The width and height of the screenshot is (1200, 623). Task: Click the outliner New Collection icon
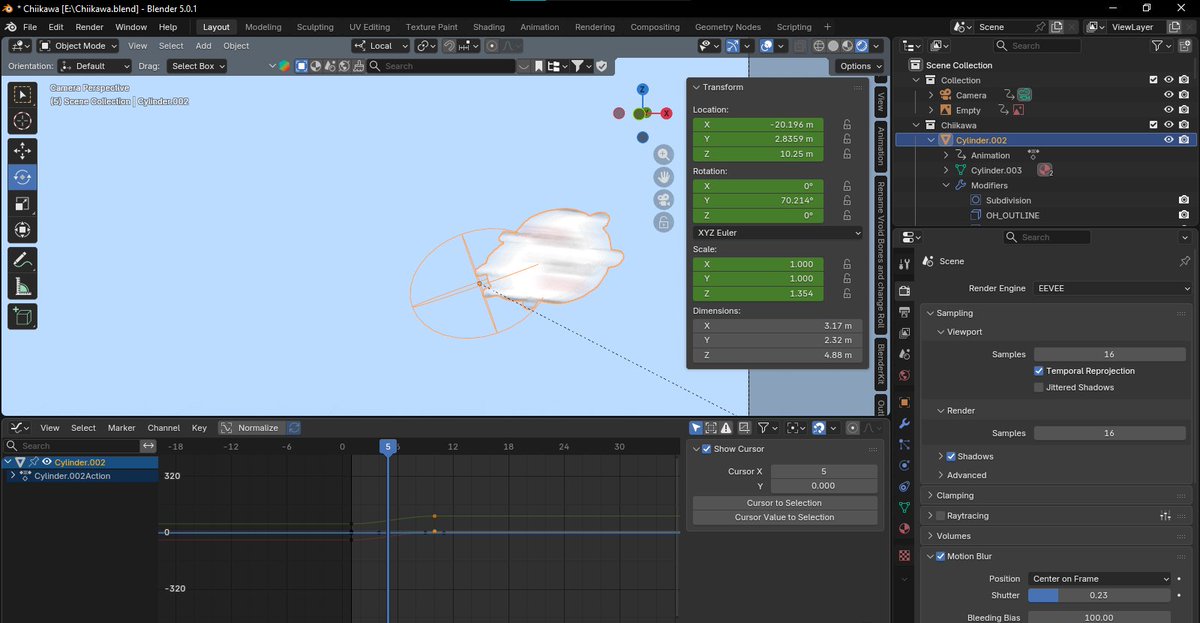(1184, 45)
